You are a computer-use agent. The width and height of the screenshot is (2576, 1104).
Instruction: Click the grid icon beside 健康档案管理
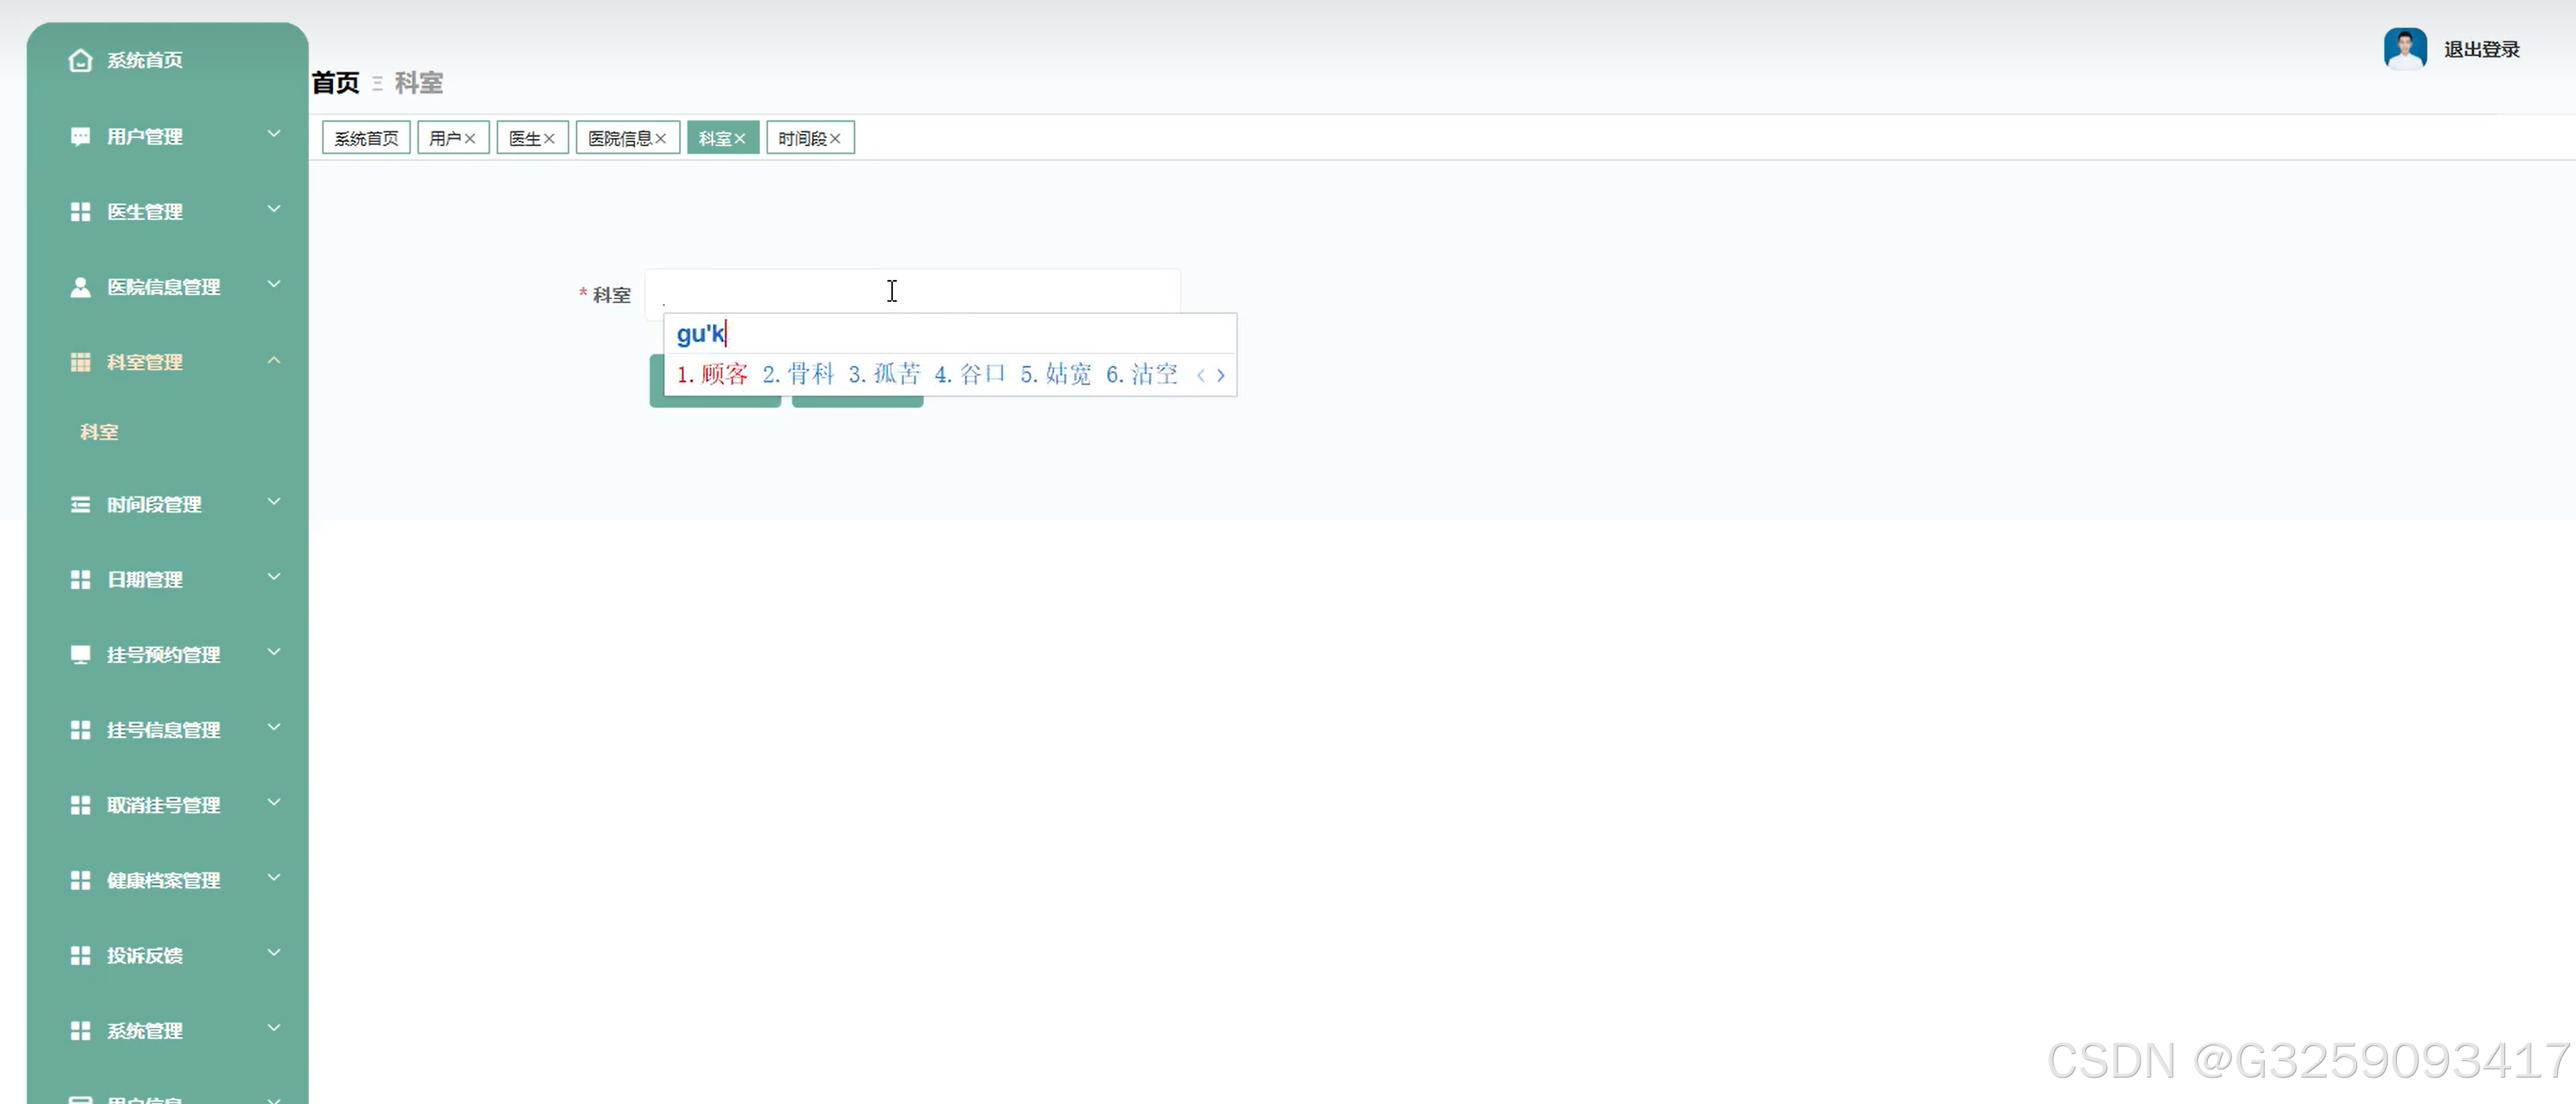tap(80, 880)
